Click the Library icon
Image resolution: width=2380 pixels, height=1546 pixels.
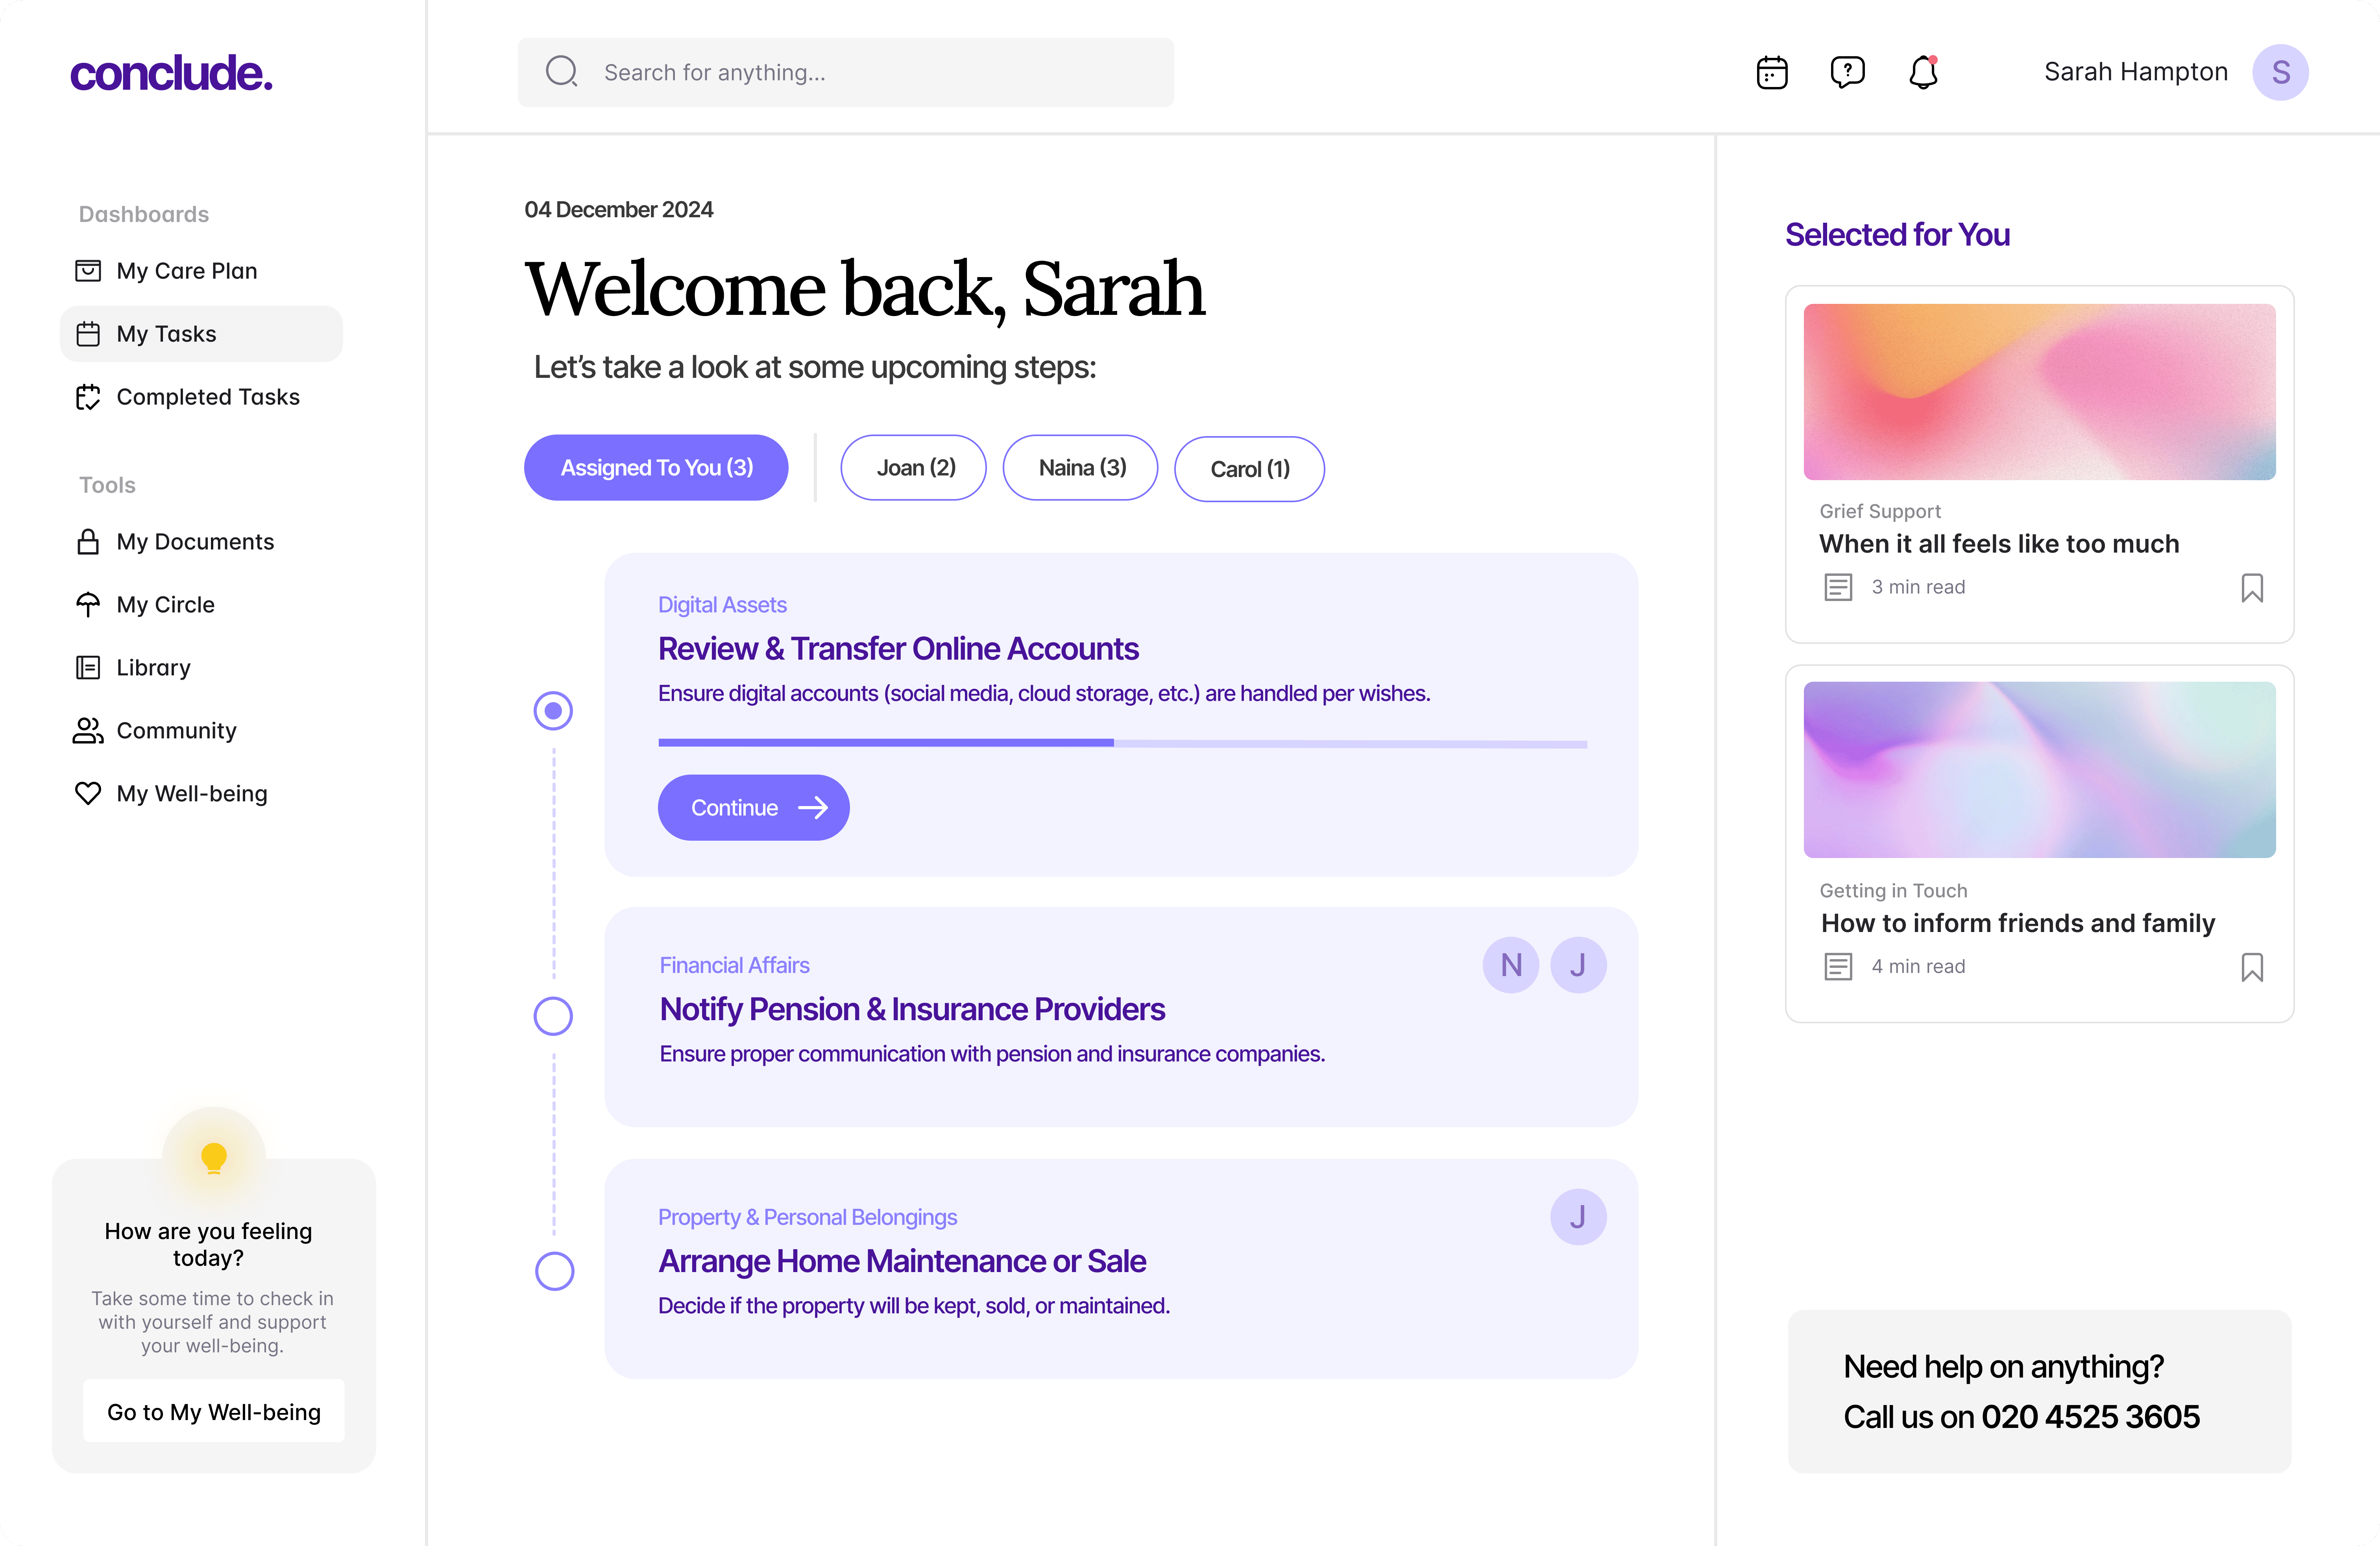(88, 668)
